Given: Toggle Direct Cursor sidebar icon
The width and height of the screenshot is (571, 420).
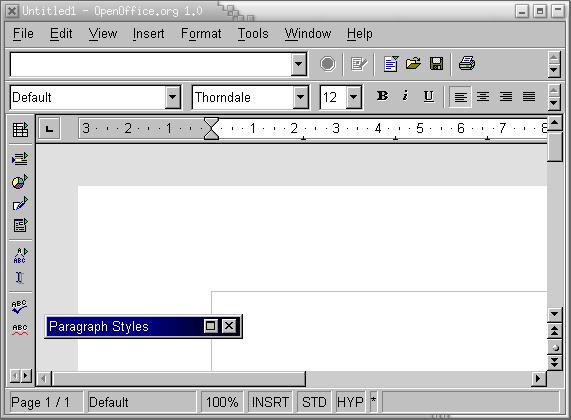Looking at the screenshot, I should tap(19, 278).
